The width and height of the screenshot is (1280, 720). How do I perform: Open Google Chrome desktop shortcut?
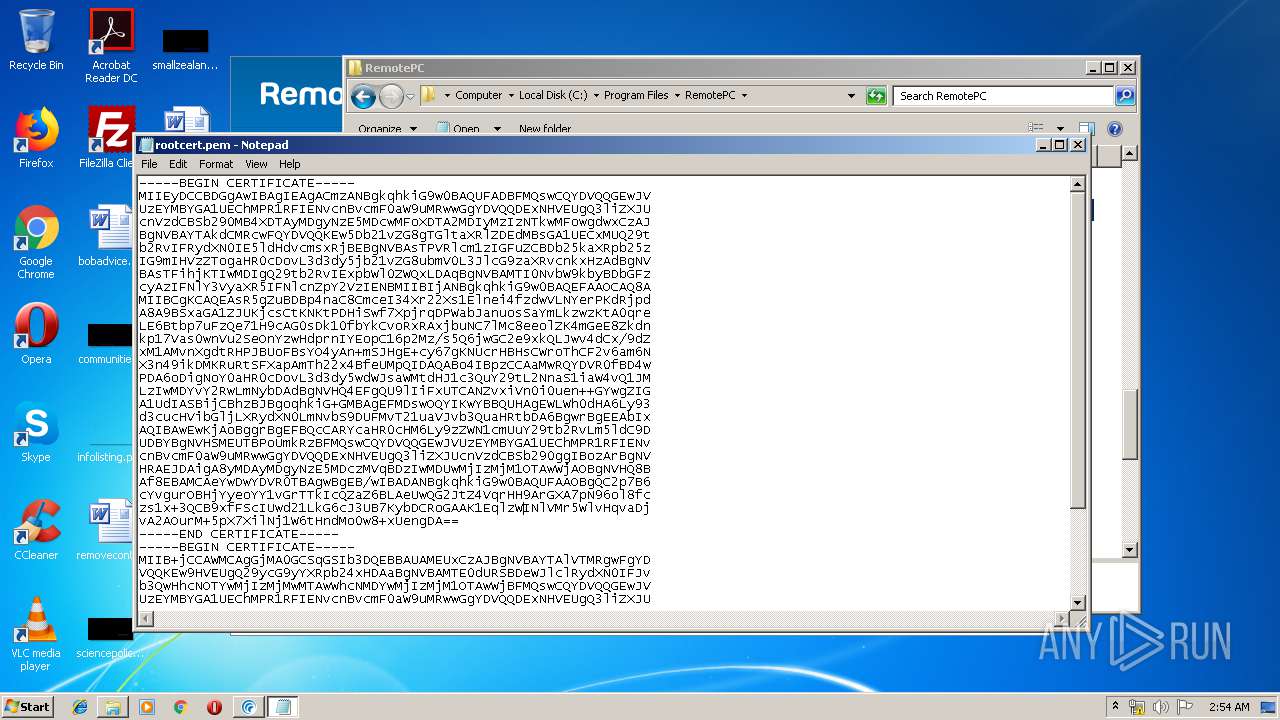point(36,242)
